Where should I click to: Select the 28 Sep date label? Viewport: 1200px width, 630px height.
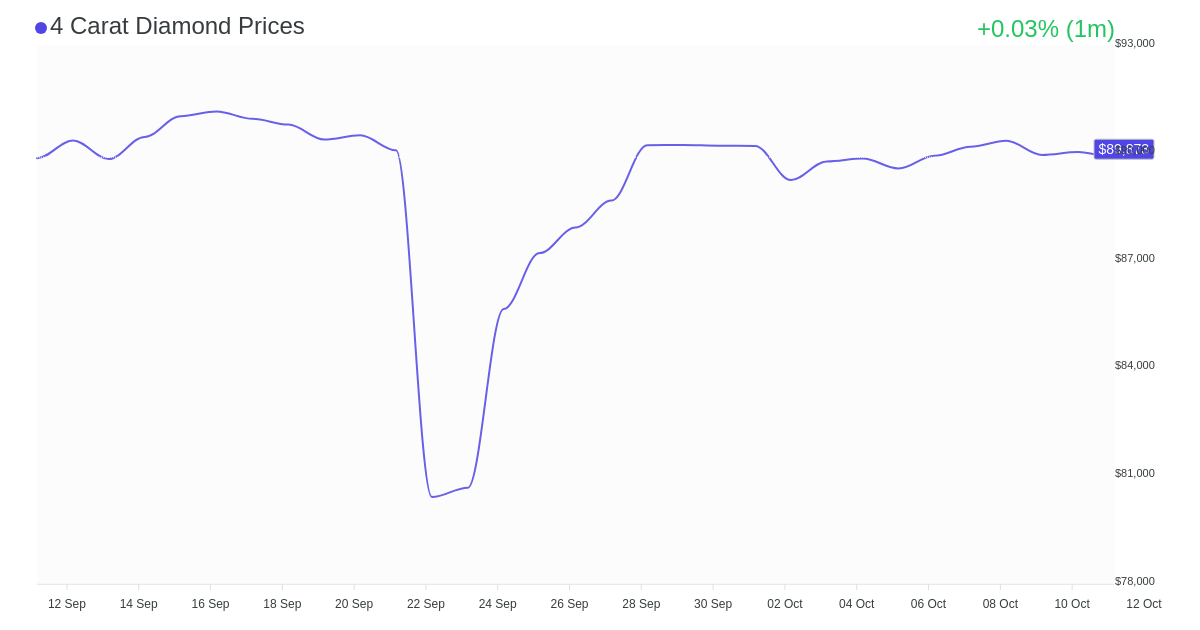point(641,604)
